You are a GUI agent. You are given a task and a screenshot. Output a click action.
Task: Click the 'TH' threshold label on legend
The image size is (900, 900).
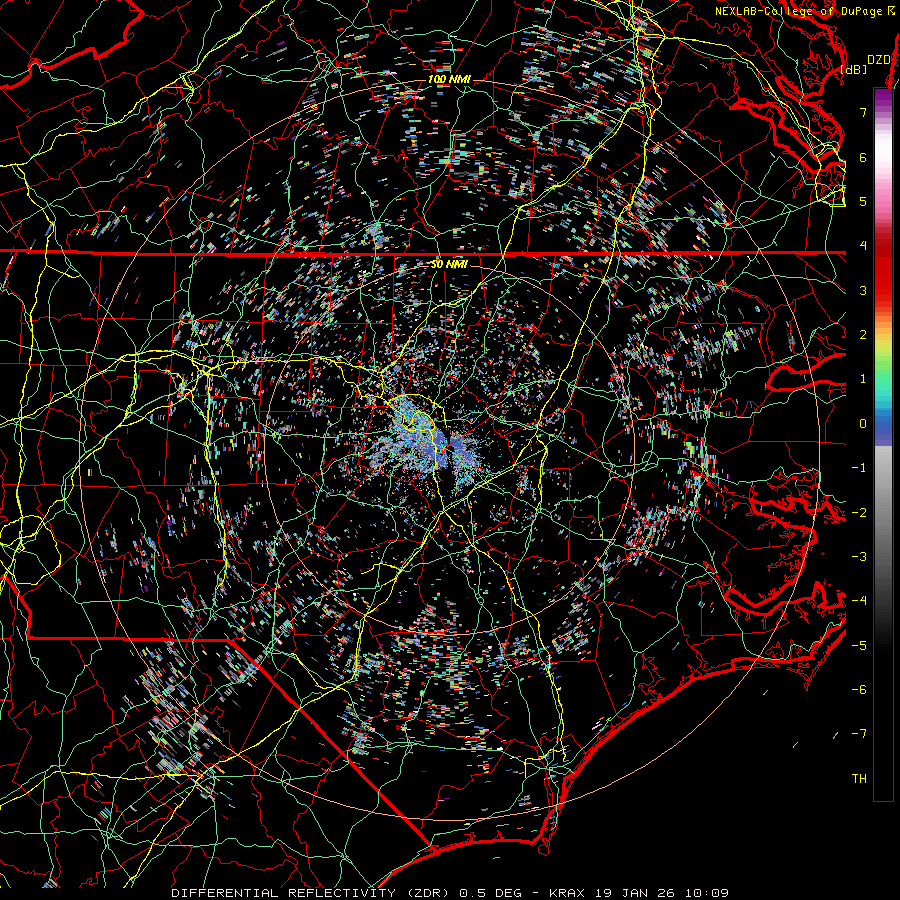[x=859, y=779]
